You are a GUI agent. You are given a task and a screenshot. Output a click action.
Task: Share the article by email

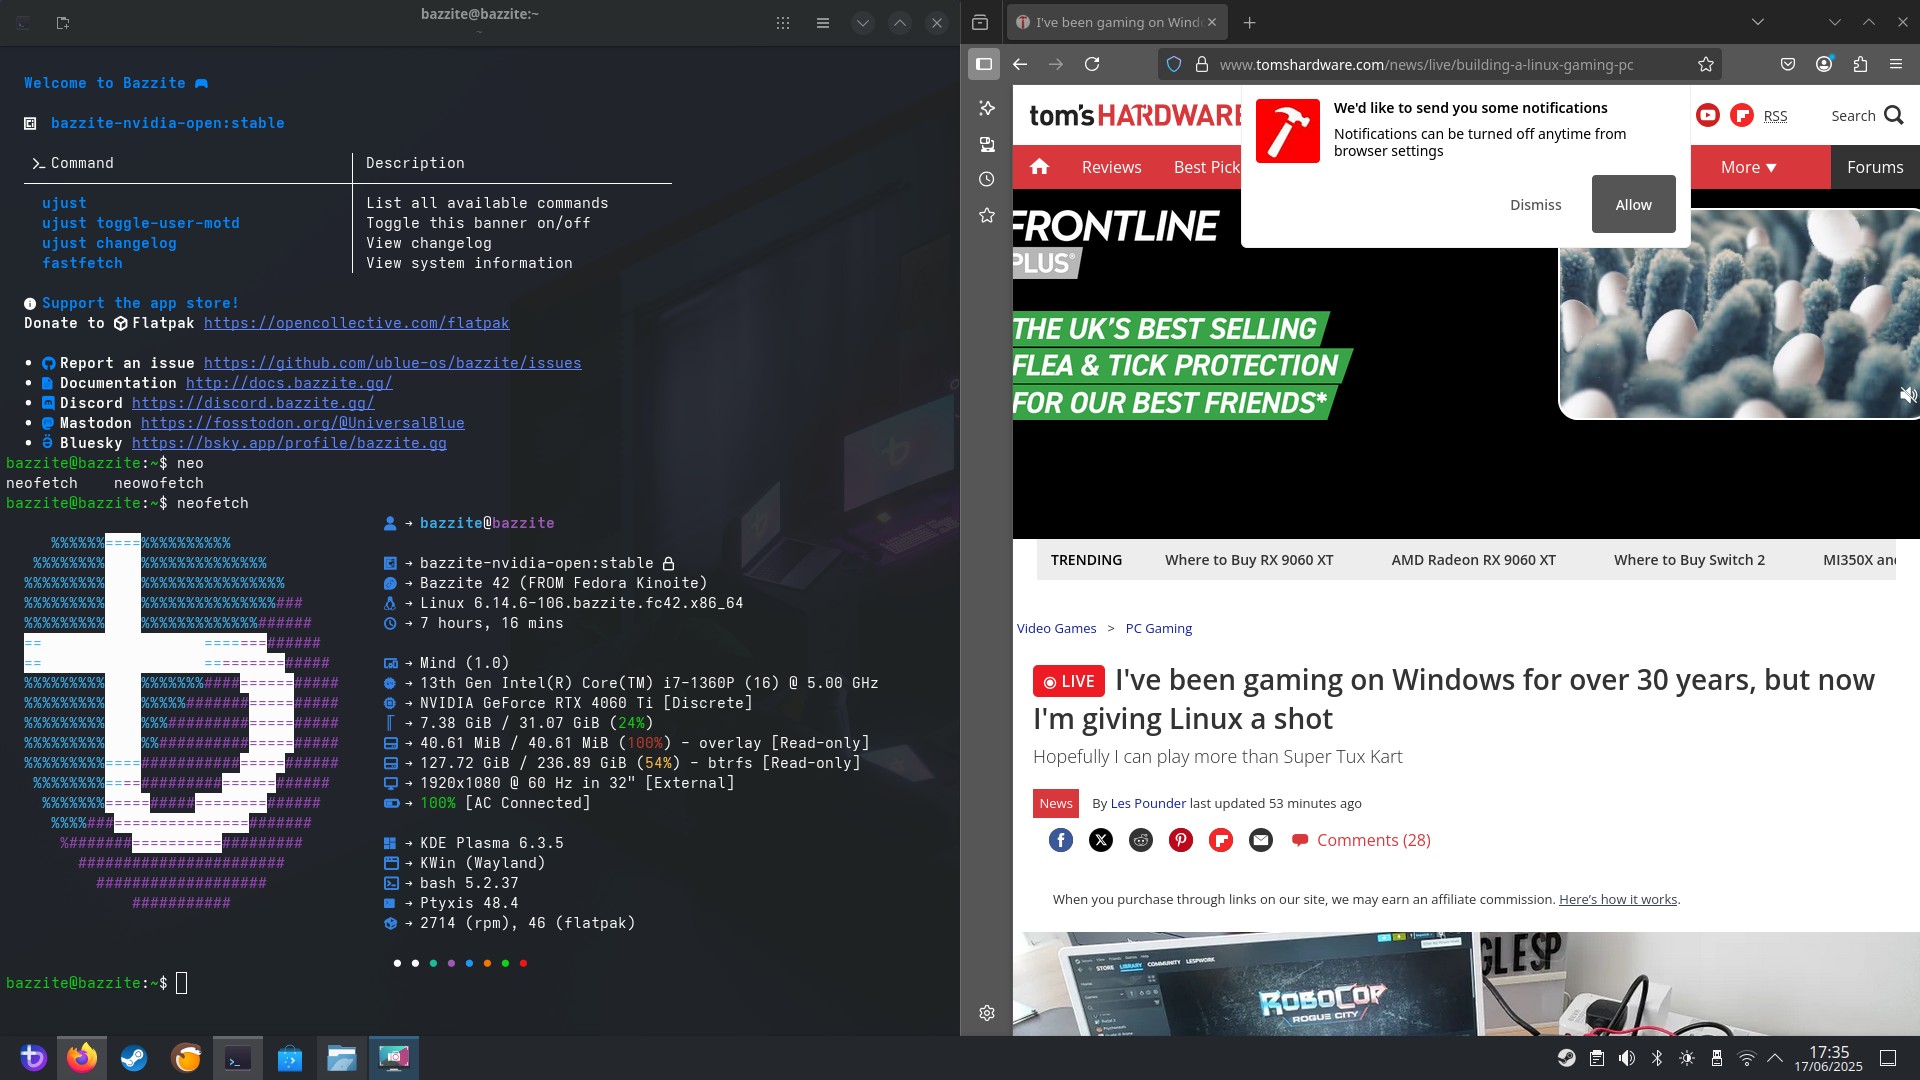click(1261, 840)
